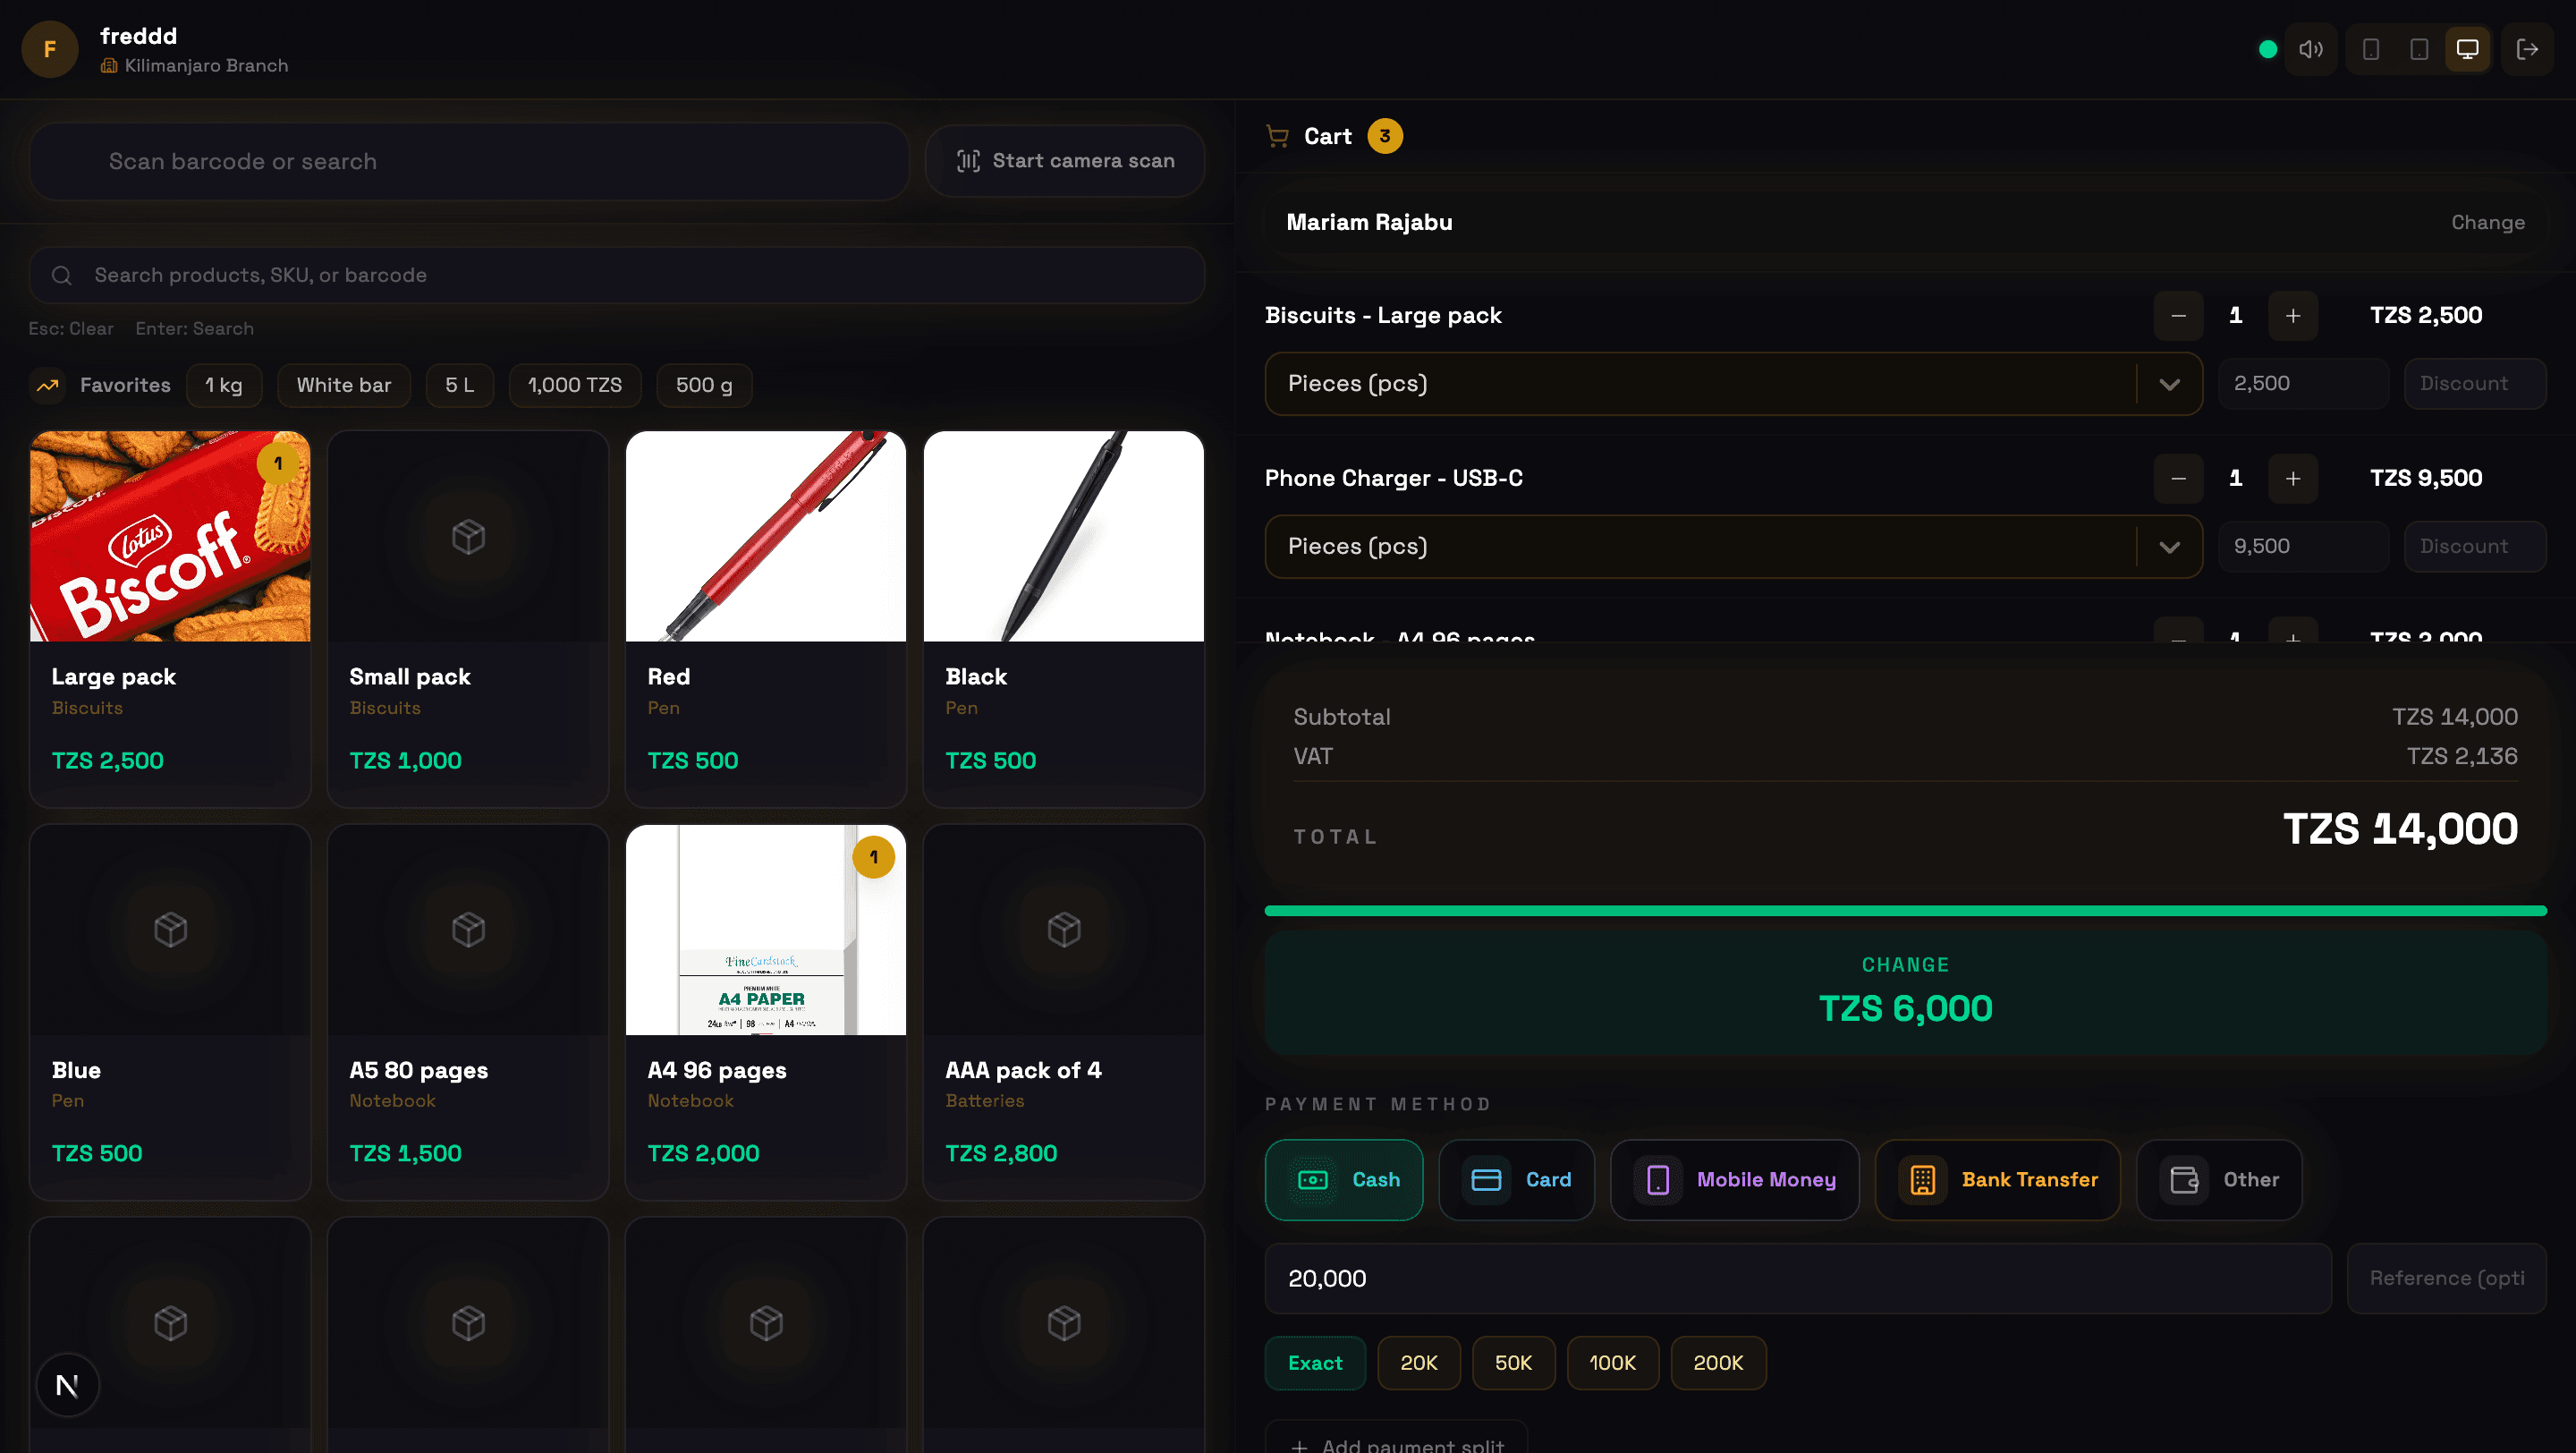Switch to phone layout icon
The width and height of the screenshot is (2576, 1453).
(2371, 49)
